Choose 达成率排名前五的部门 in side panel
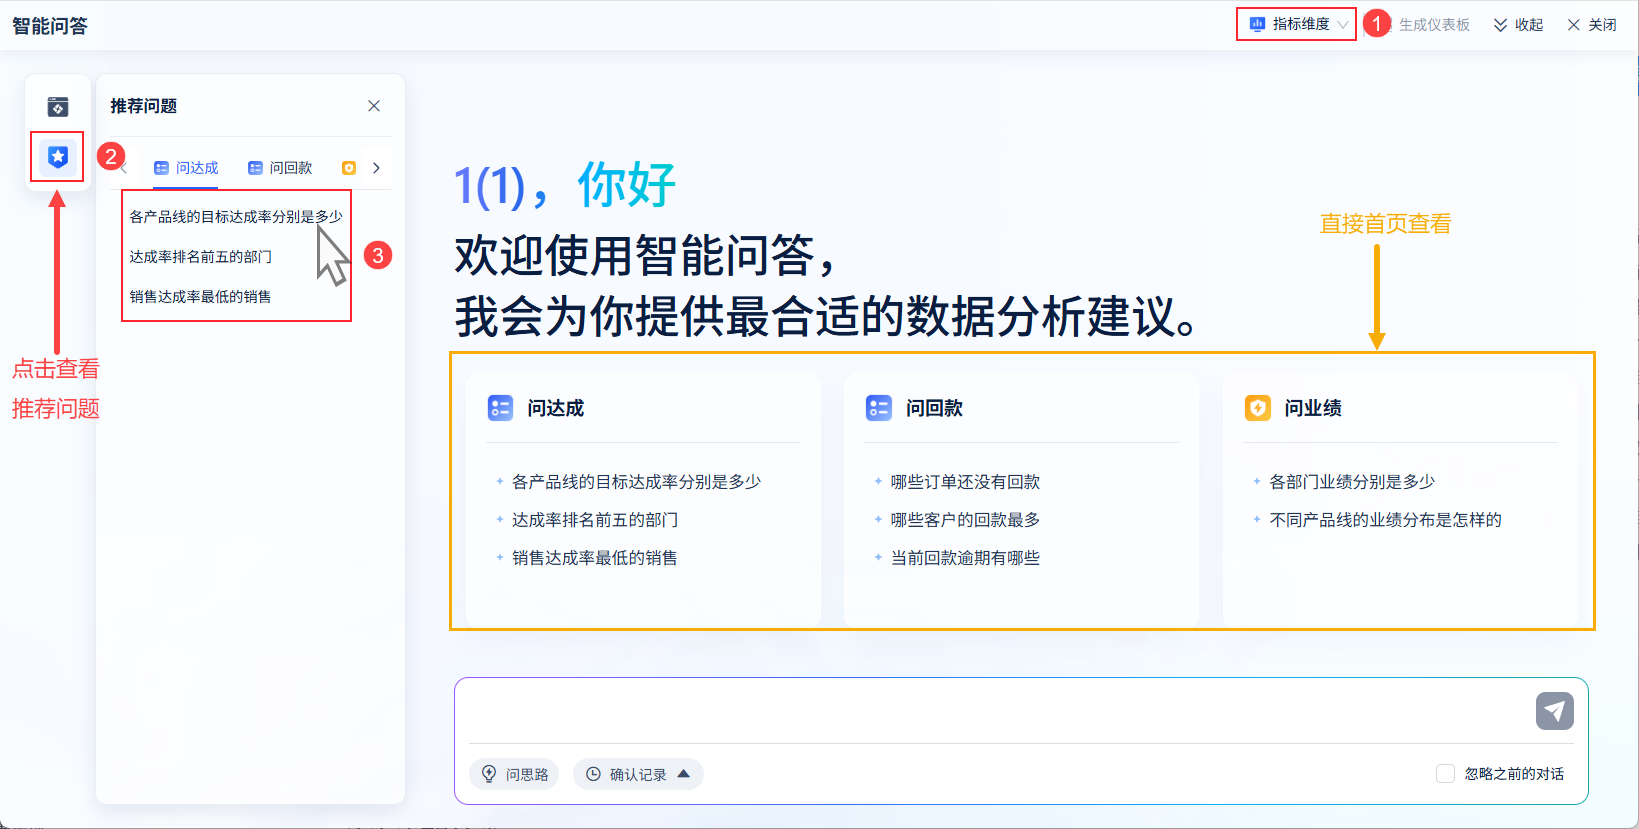Screen dimensions: 1639x829 pyautogui.click(x=201, y=257)
